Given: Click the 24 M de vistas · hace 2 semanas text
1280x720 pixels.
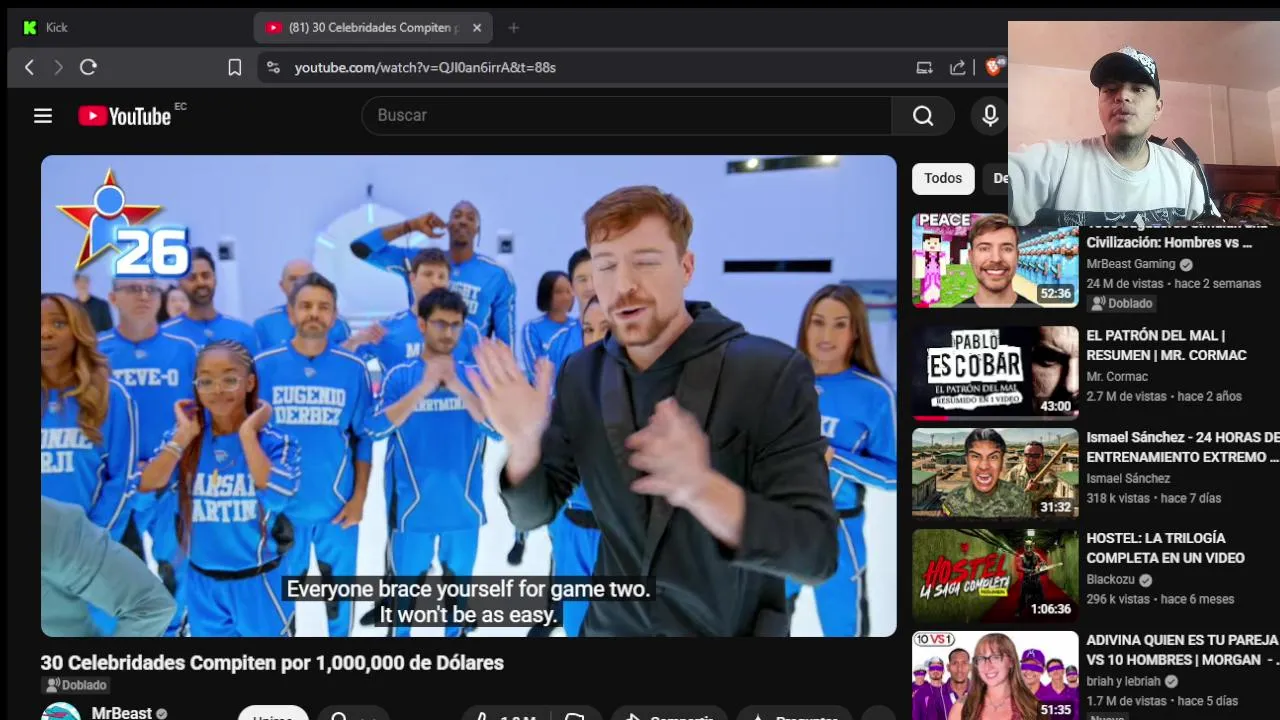Looking at the screenshot, I should tap(1174, 284).
